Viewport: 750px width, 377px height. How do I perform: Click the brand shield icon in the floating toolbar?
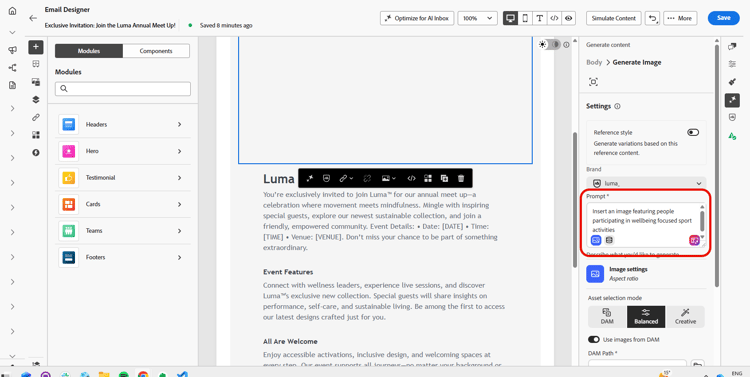326,178
